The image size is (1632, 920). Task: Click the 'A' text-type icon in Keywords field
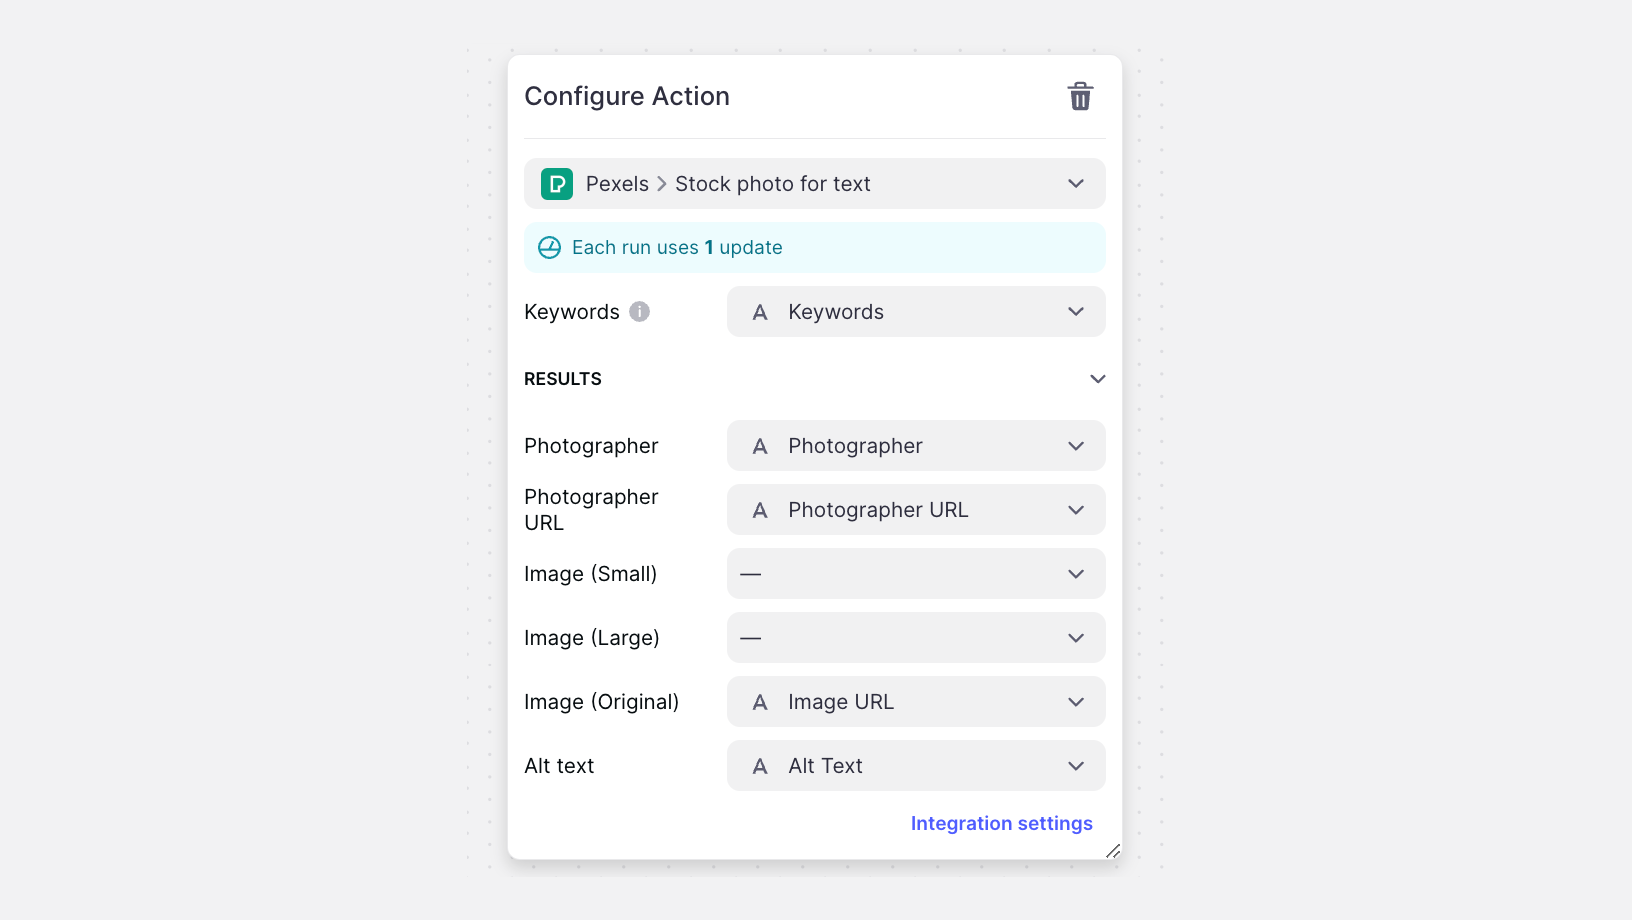pyautogui.click(x=760, y=311)
